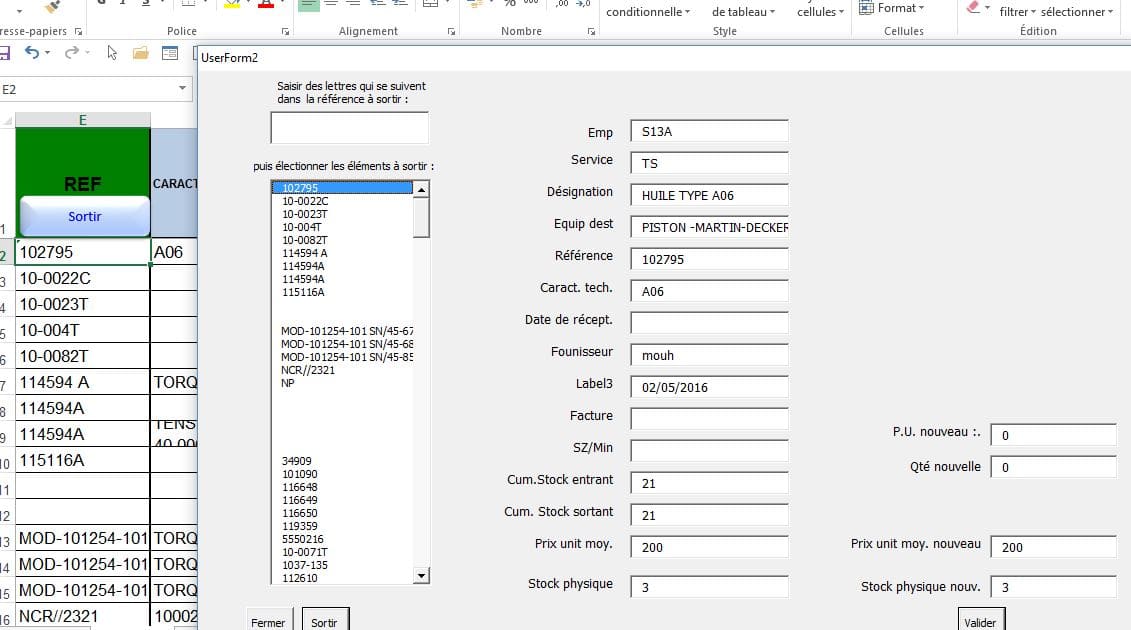
Task: Click the list box scroll up arrow
Action: pos(421,189)
